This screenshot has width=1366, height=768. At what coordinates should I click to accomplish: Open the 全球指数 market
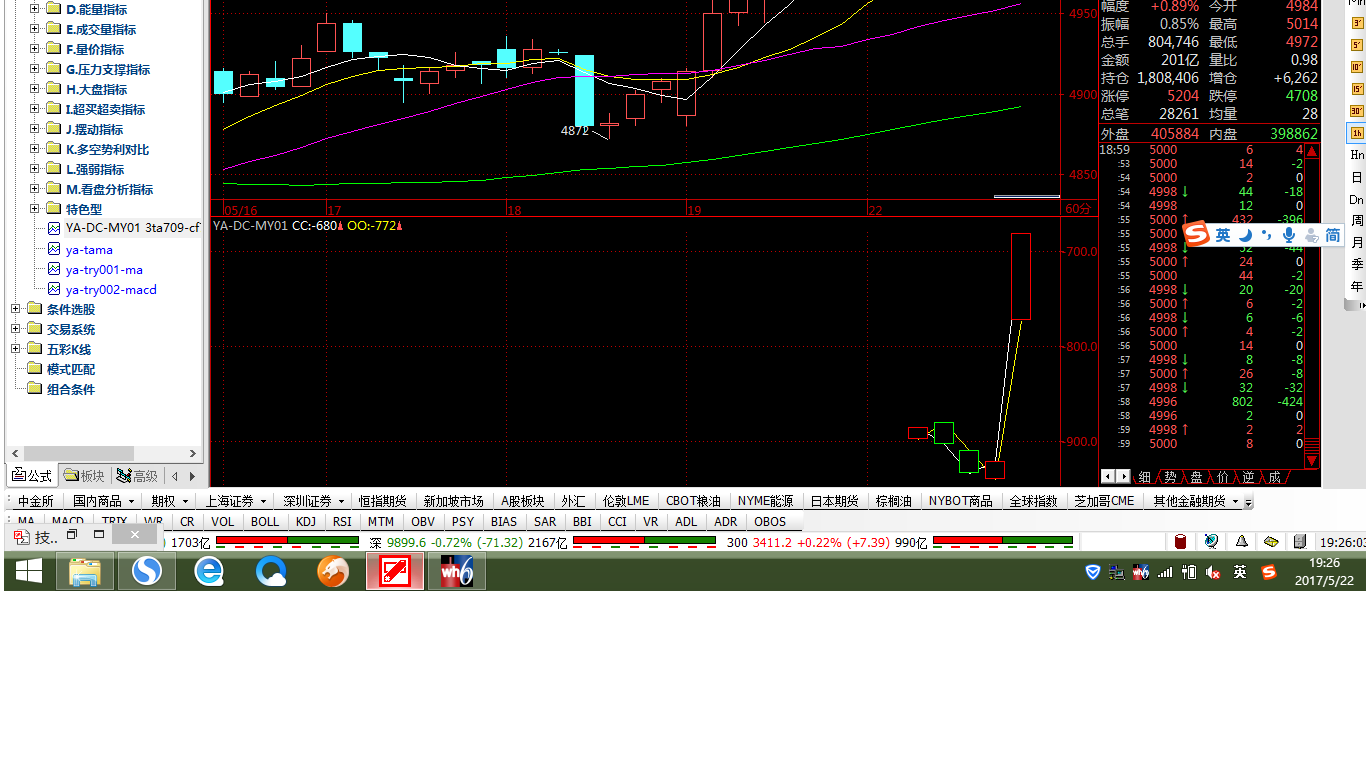[1033, 501]
